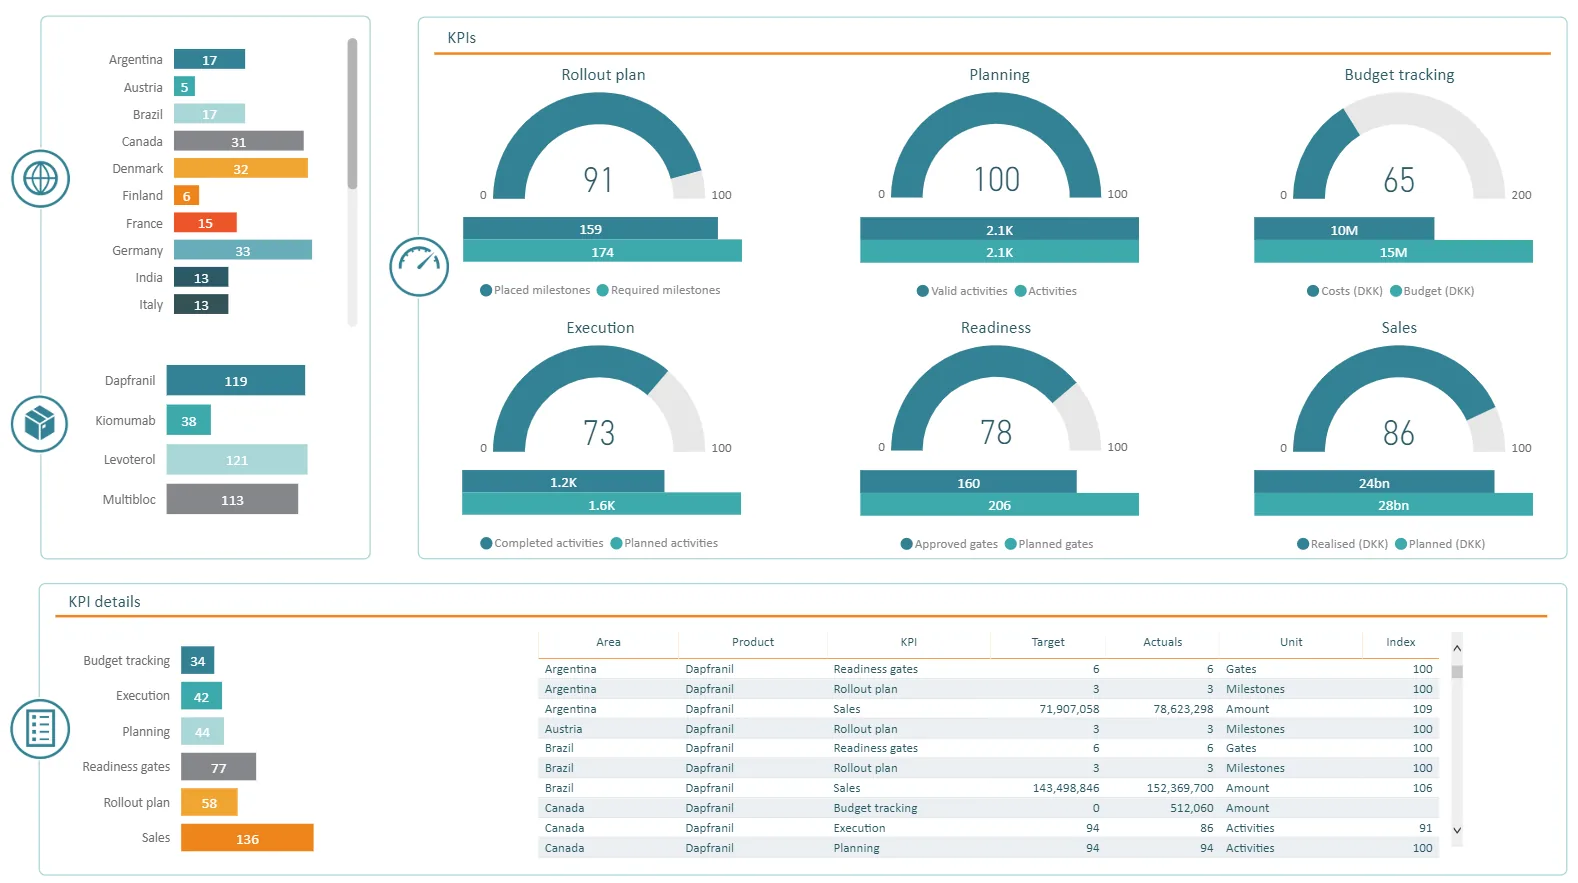Click the table scroll up arrow
1578x883 pixels.
point(1457,648)
